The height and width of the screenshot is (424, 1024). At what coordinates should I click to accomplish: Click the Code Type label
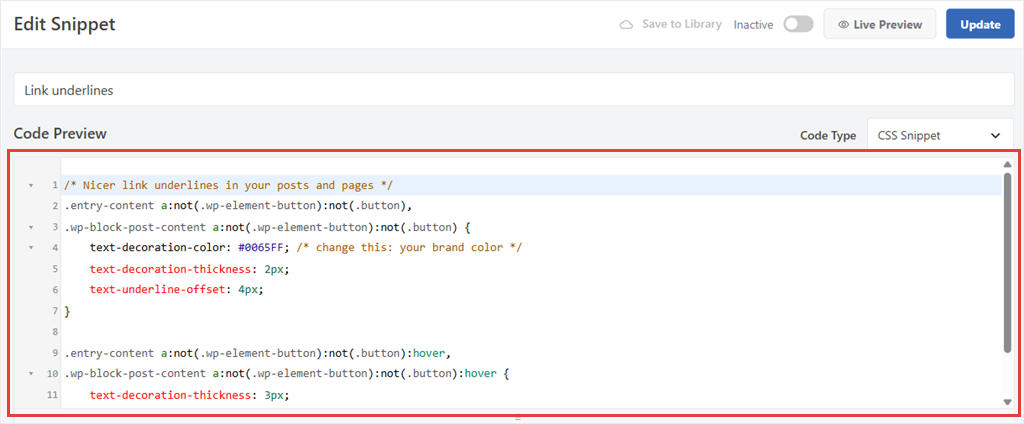coord(828,136)
